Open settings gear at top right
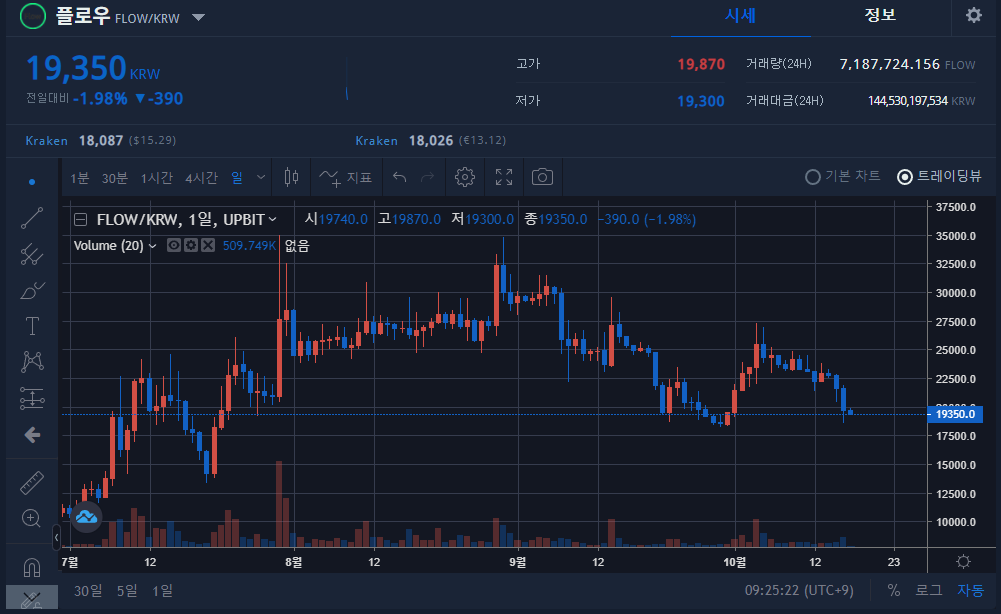1001x614 pixels. pyautogui.click(x=974, y=15)
